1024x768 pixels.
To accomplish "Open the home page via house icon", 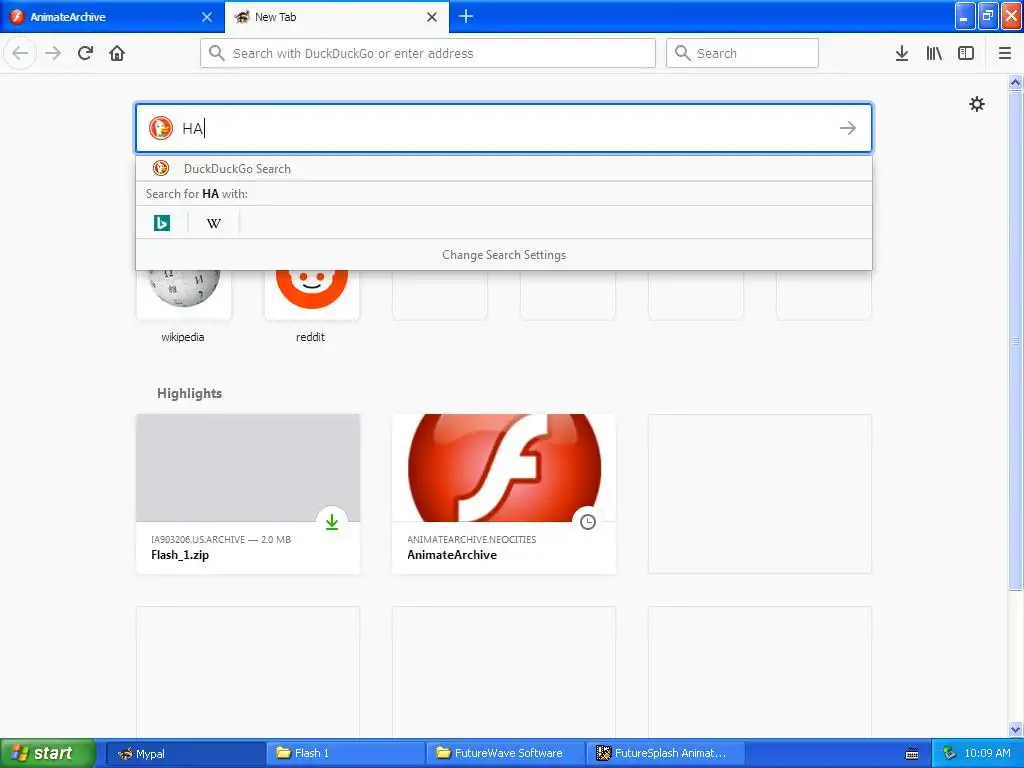I will [117, 53].
